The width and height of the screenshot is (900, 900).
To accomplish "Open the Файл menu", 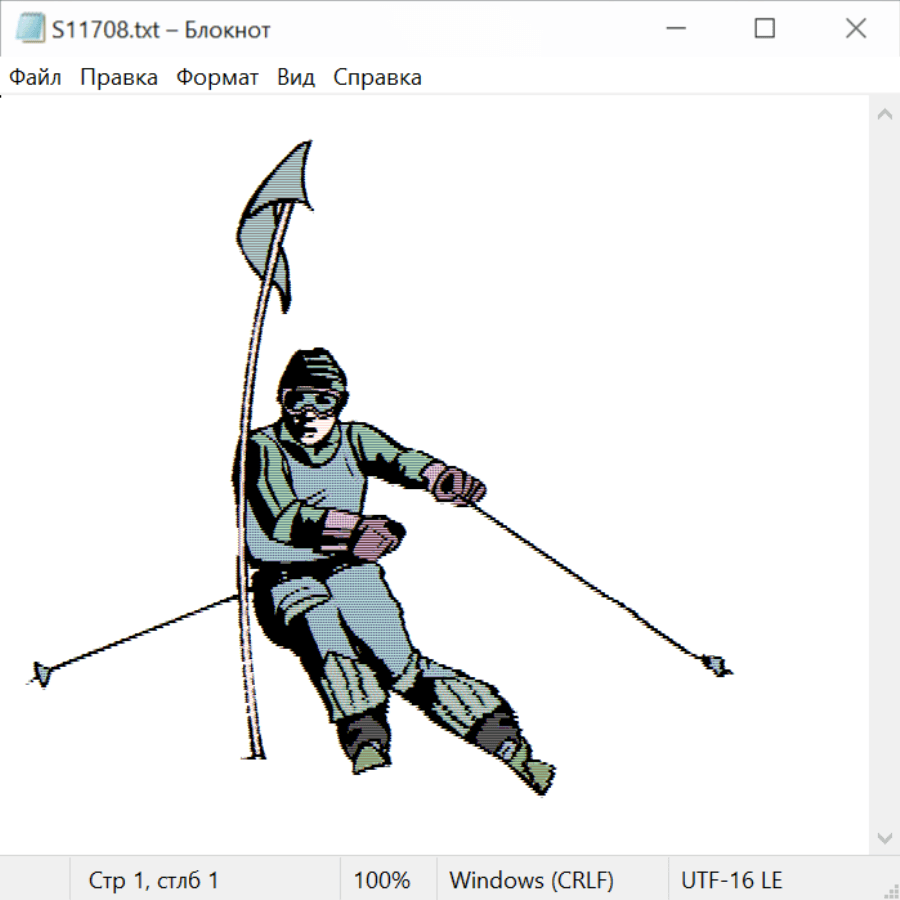I will 35,78.
